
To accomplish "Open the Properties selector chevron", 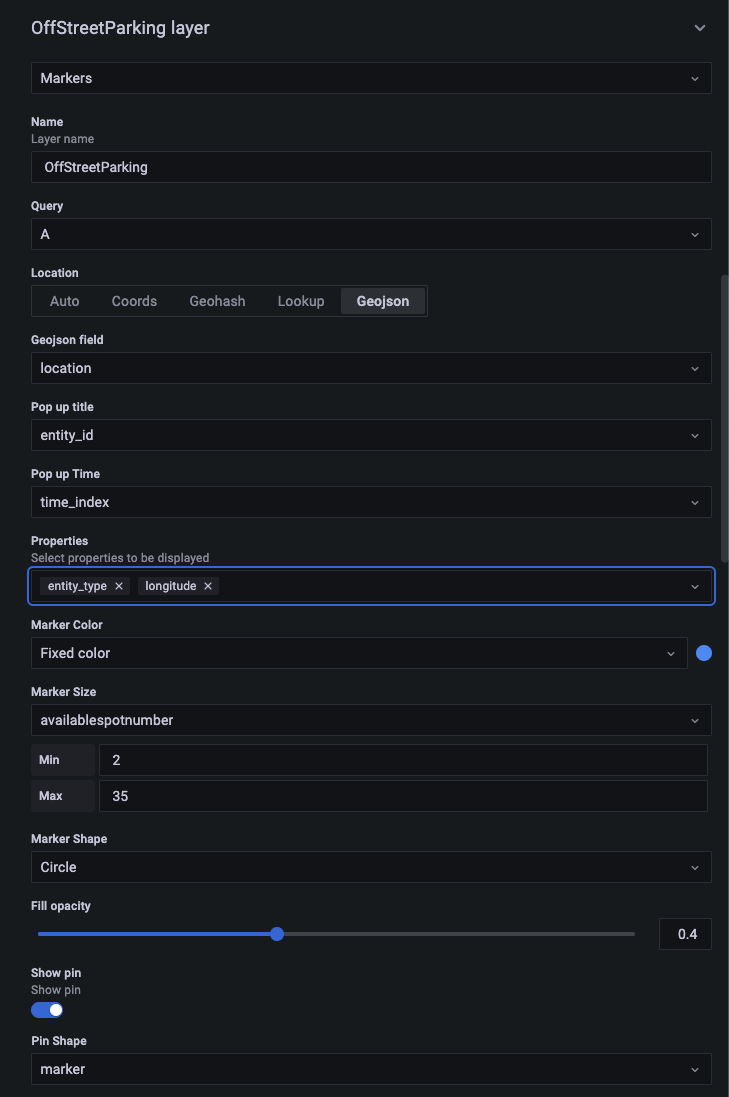I will point(695,586).
